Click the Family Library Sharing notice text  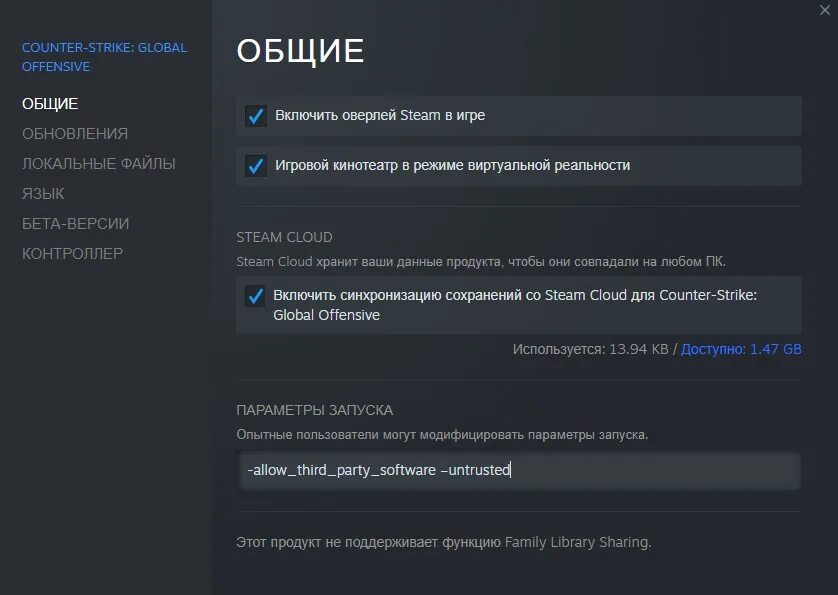point(444,542)
